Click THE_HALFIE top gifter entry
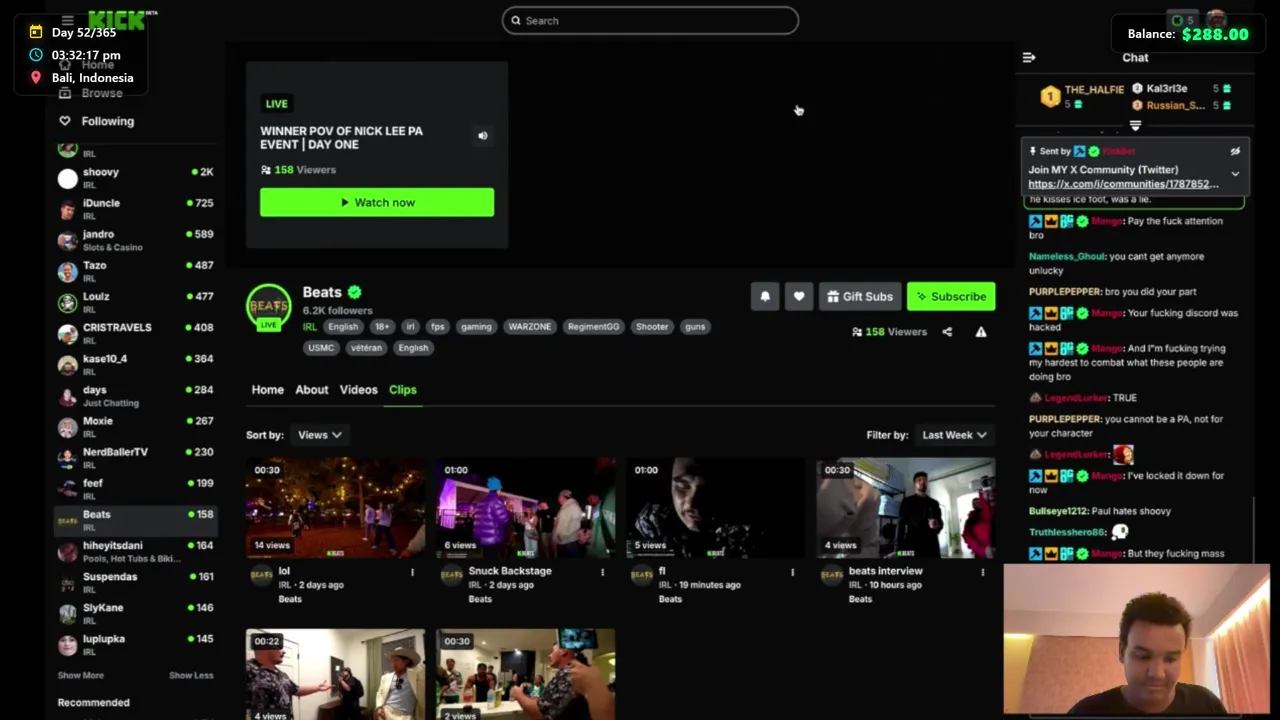 (x=1083, y=96)
